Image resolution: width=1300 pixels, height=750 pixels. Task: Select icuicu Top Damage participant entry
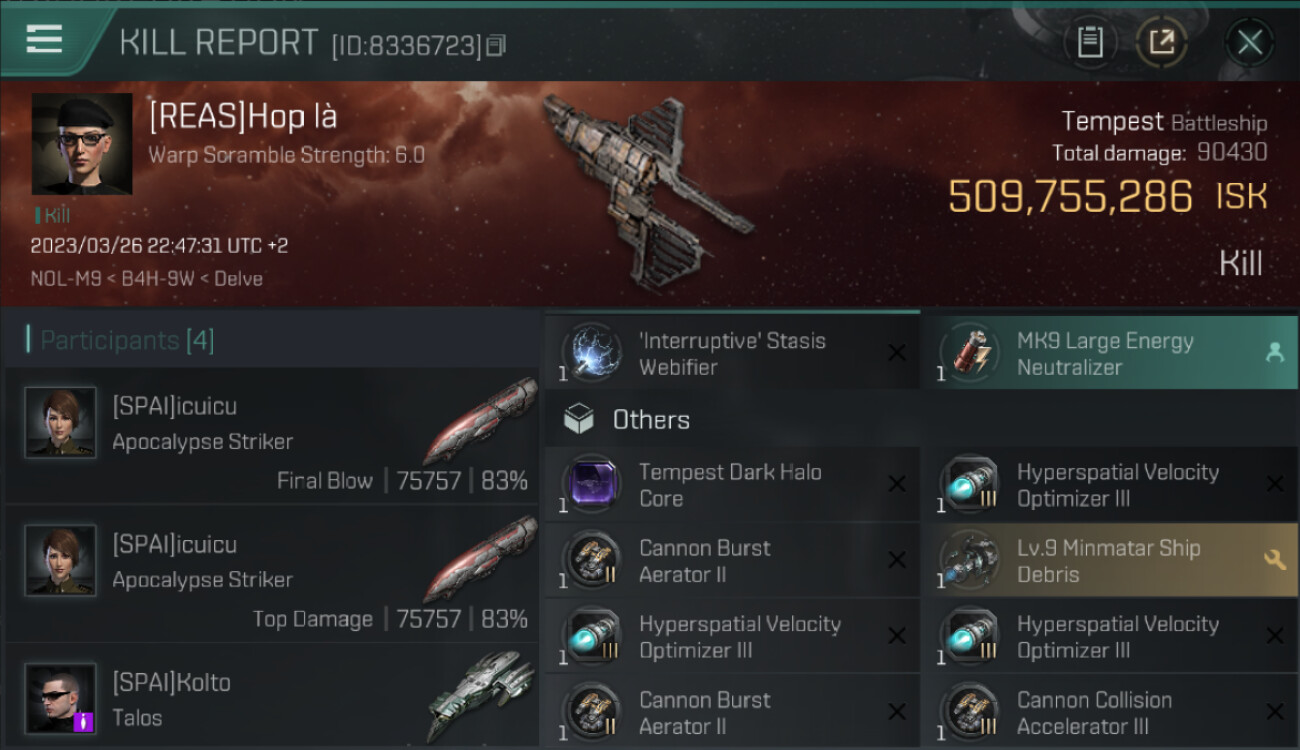[x=272, y=574]
